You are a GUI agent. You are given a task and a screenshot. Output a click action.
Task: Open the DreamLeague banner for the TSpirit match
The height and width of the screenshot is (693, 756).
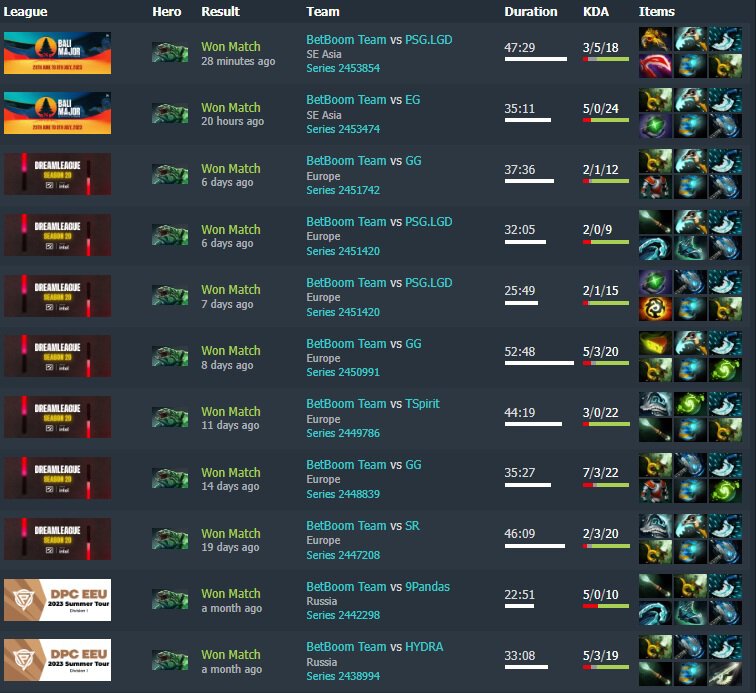(x=57, y=417)
